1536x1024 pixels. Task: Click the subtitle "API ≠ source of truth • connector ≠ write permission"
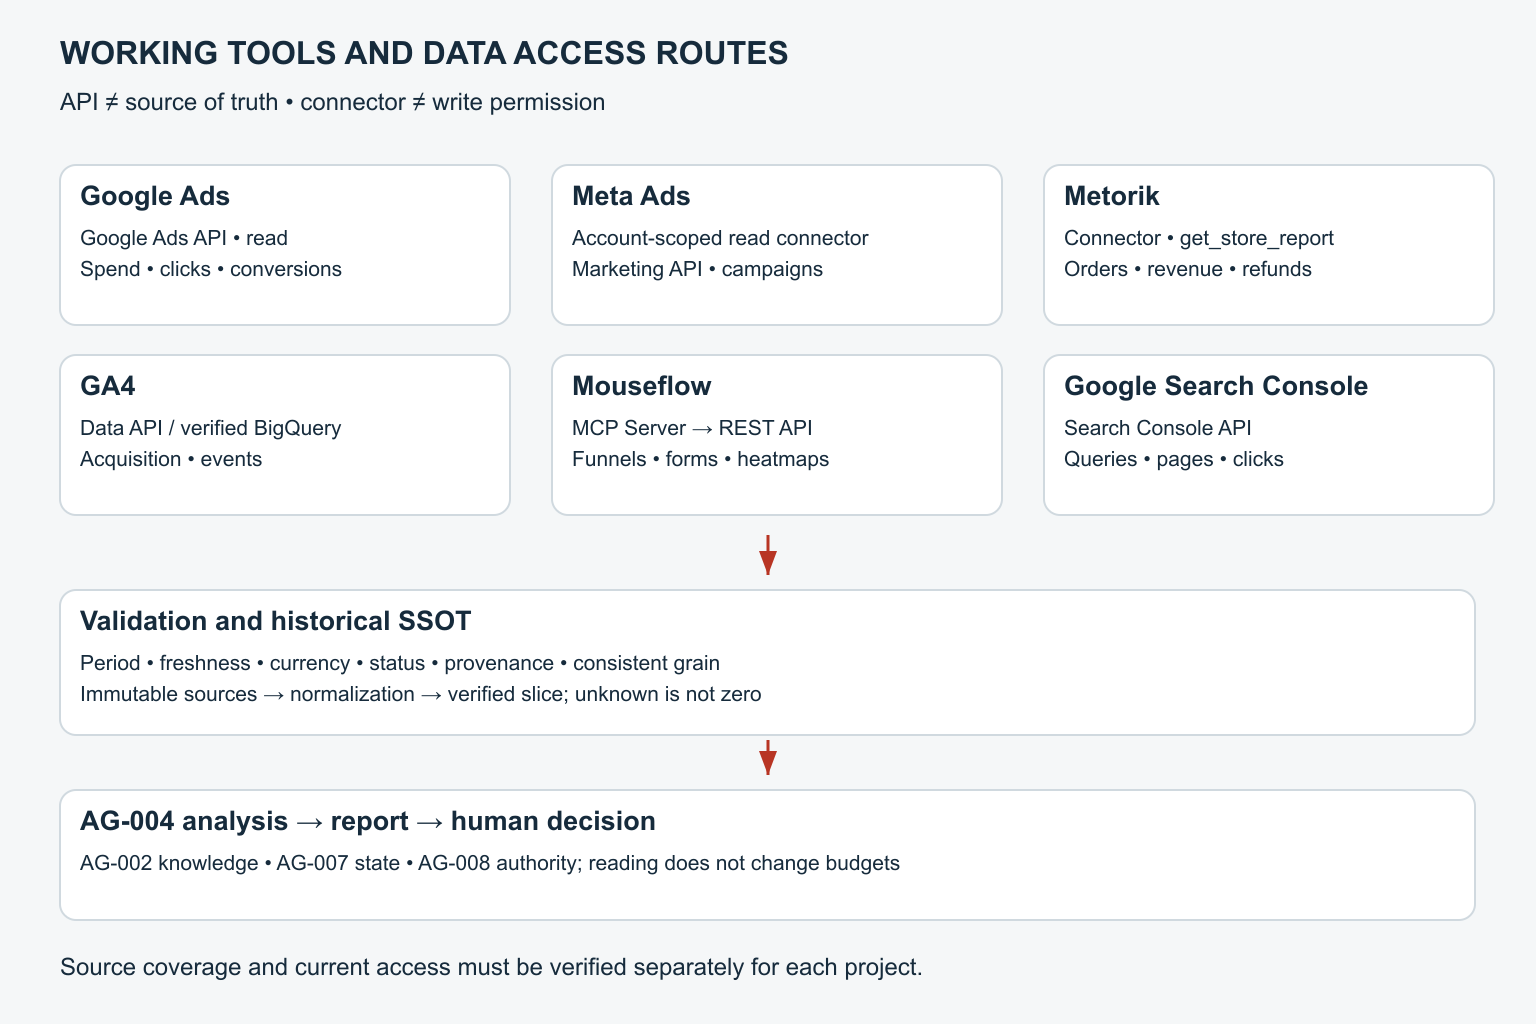332,102
